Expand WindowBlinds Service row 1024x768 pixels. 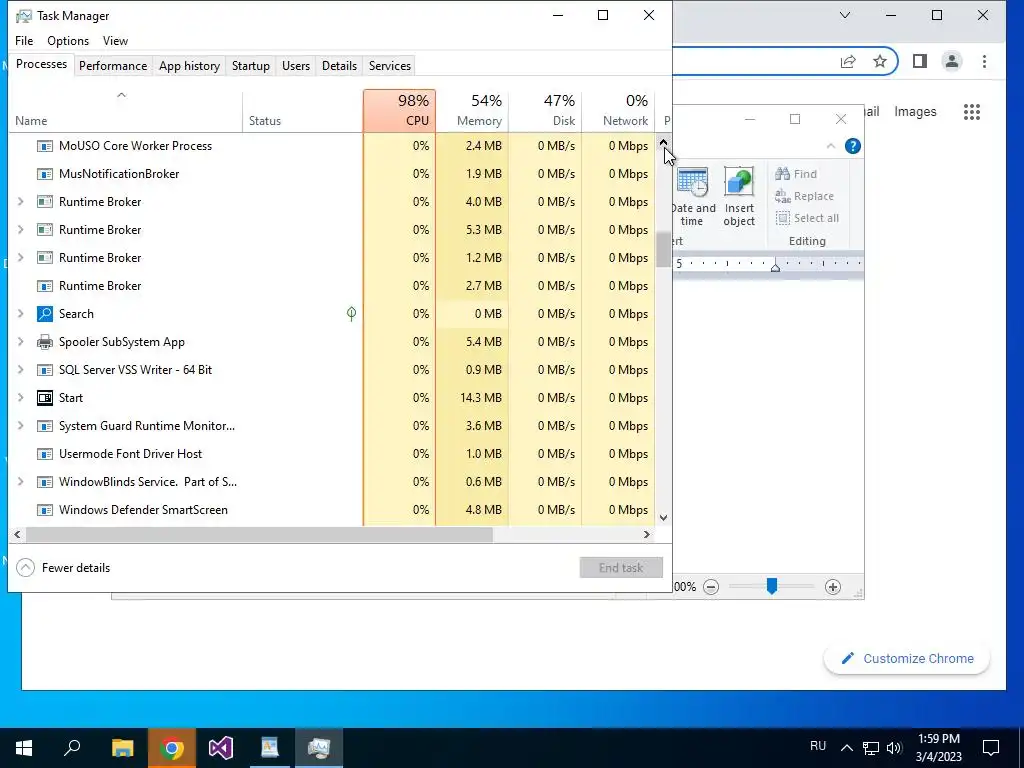20,482
